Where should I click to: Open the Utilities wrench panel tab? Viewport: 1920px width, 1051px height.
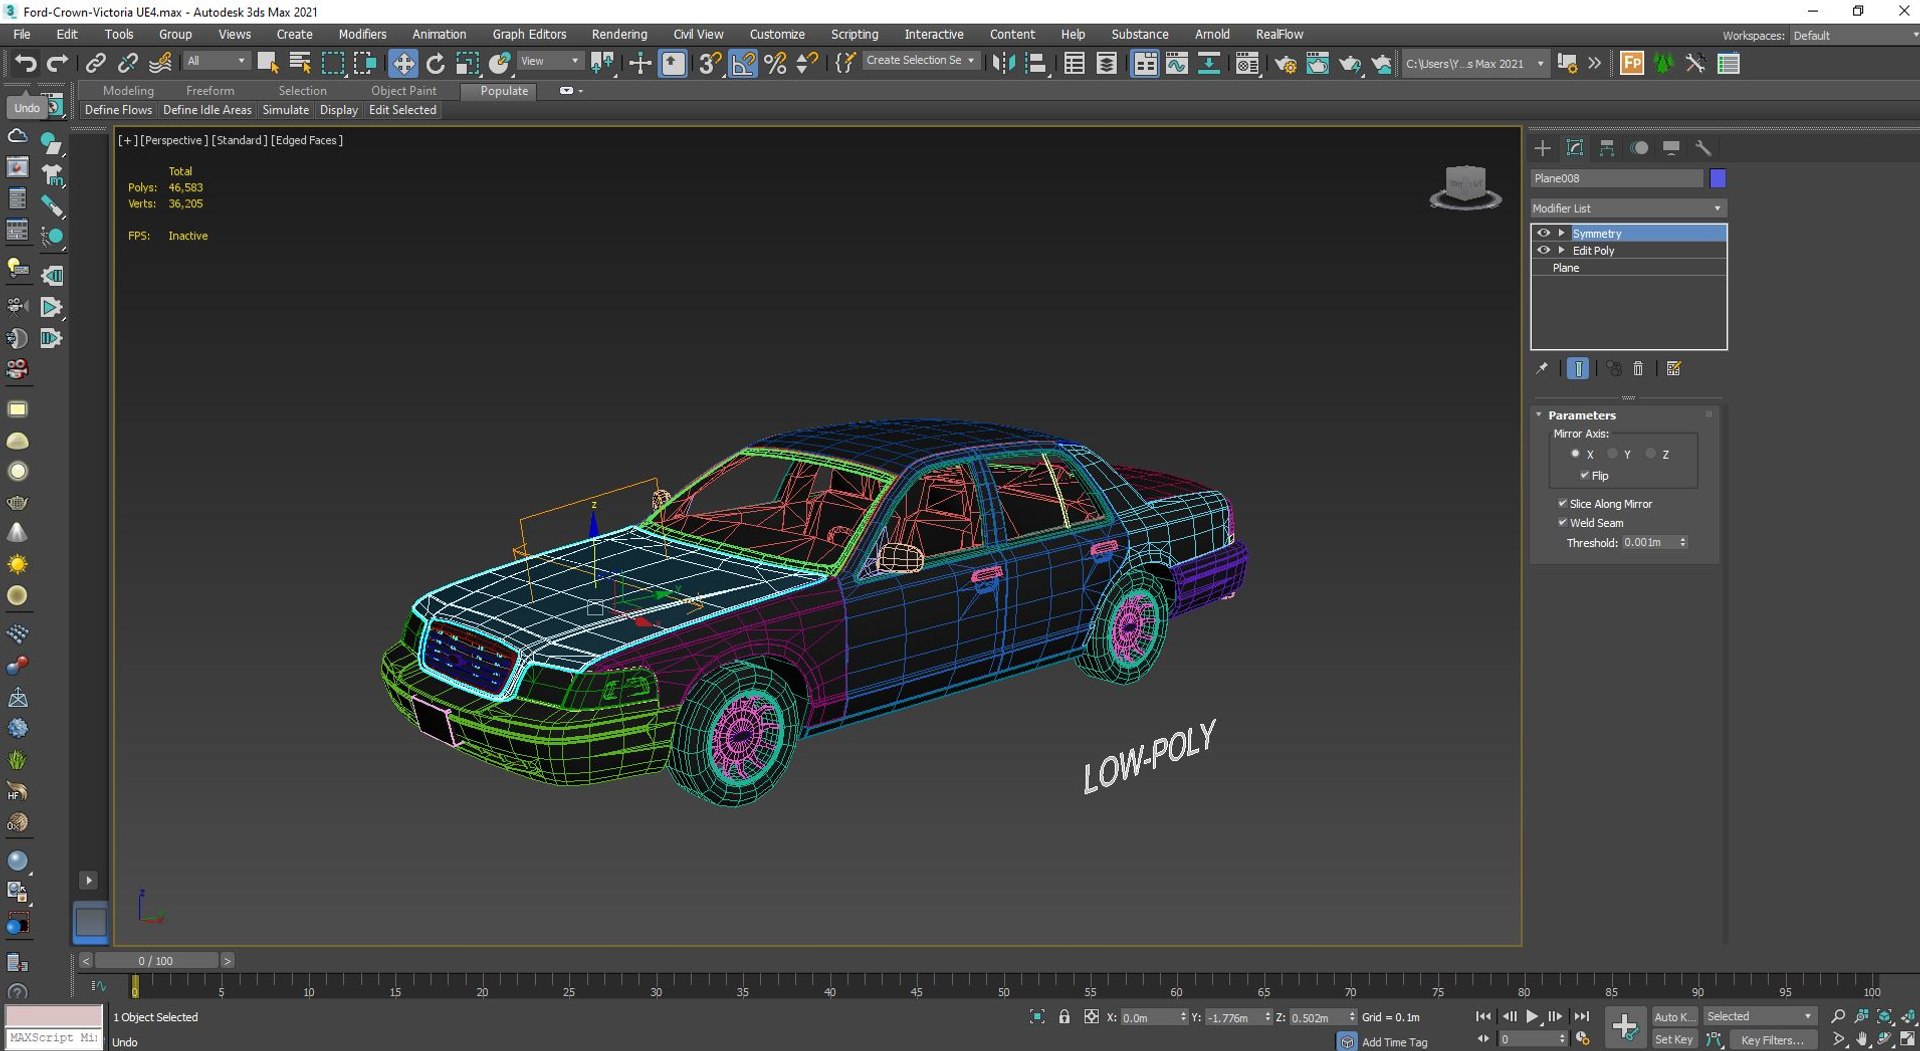(x=1703, y=148)
